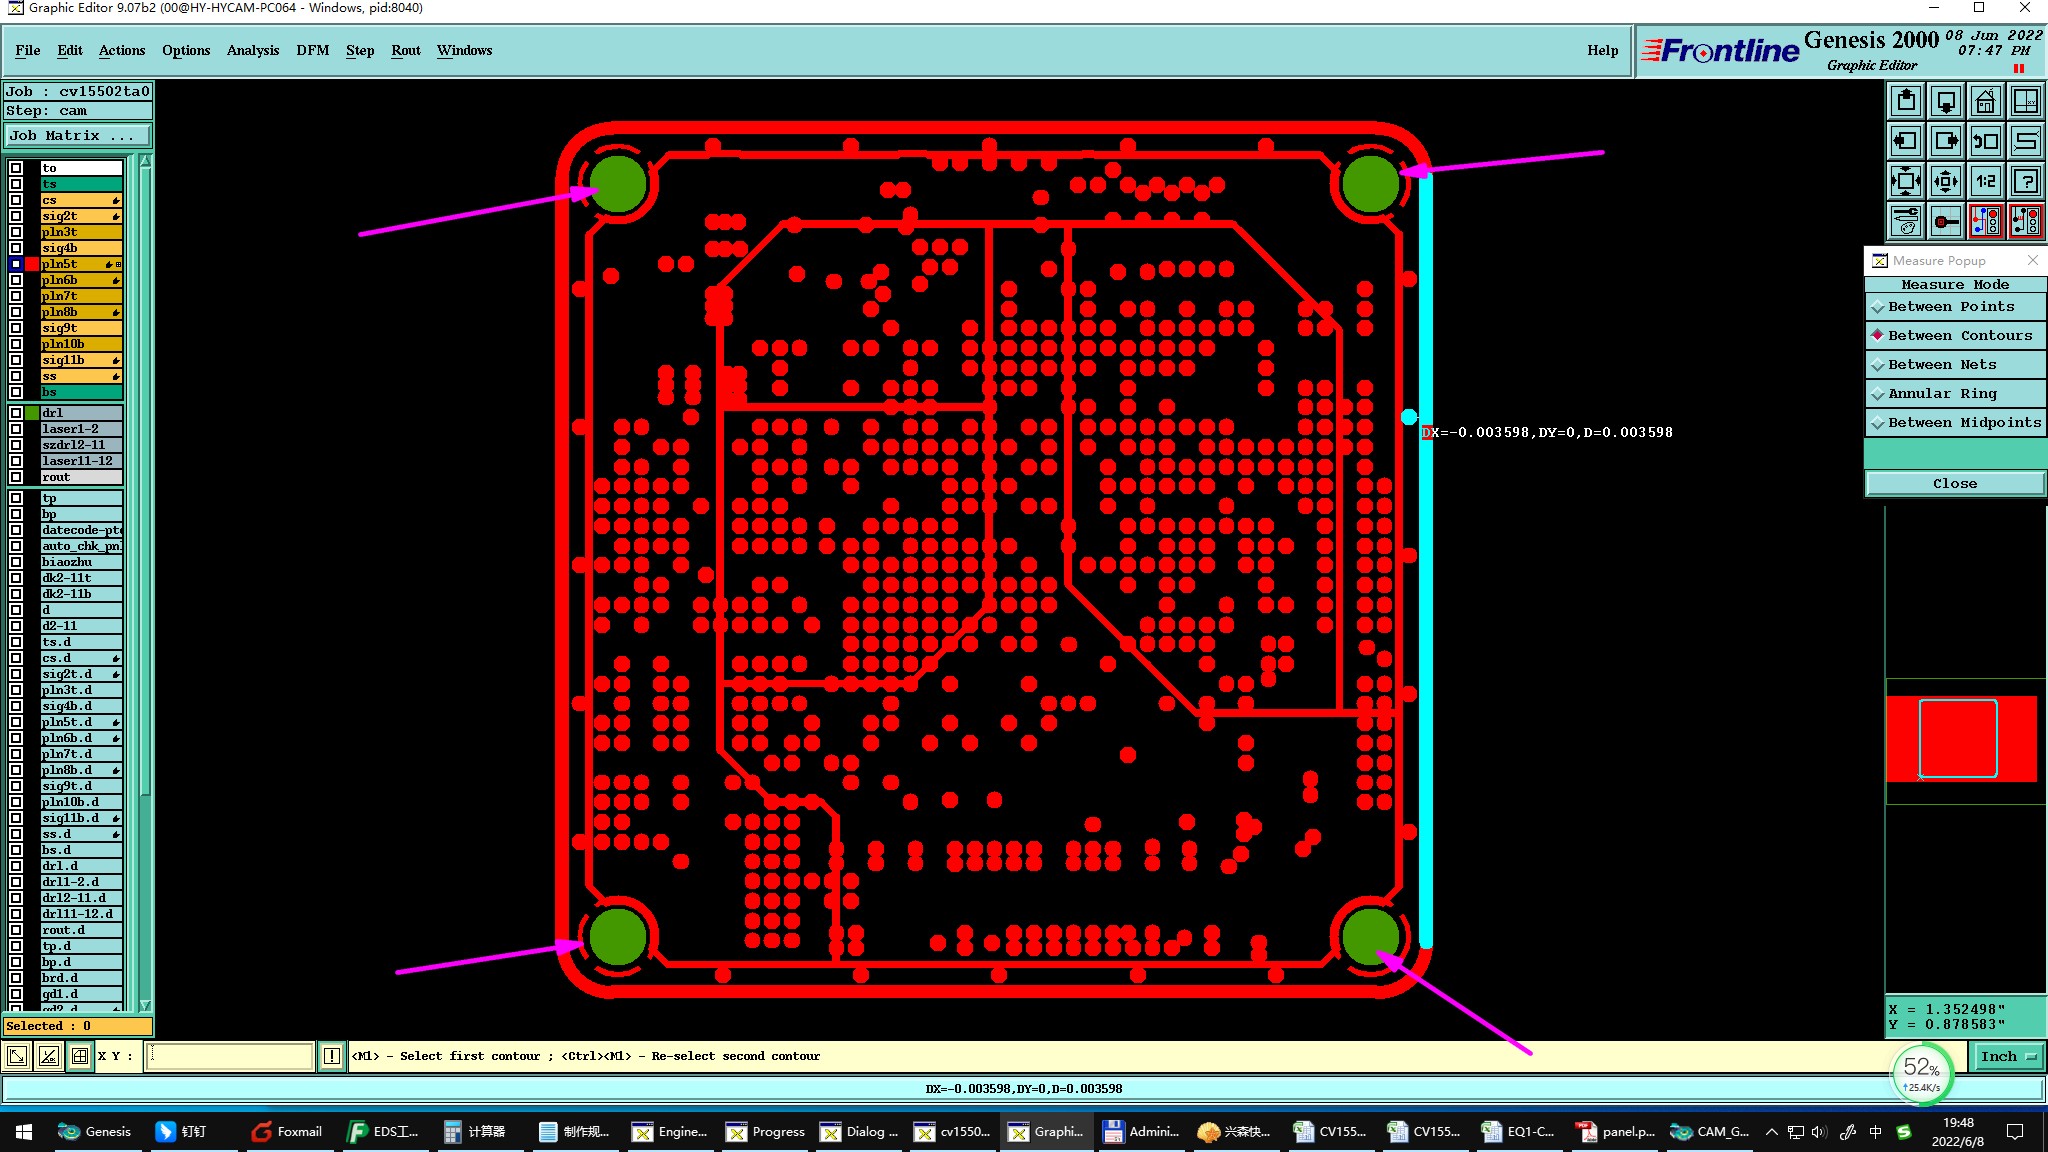2048x1152 pixels.
Task: Click the 1:2 zoom scale icon
Action: (1985, 181)
